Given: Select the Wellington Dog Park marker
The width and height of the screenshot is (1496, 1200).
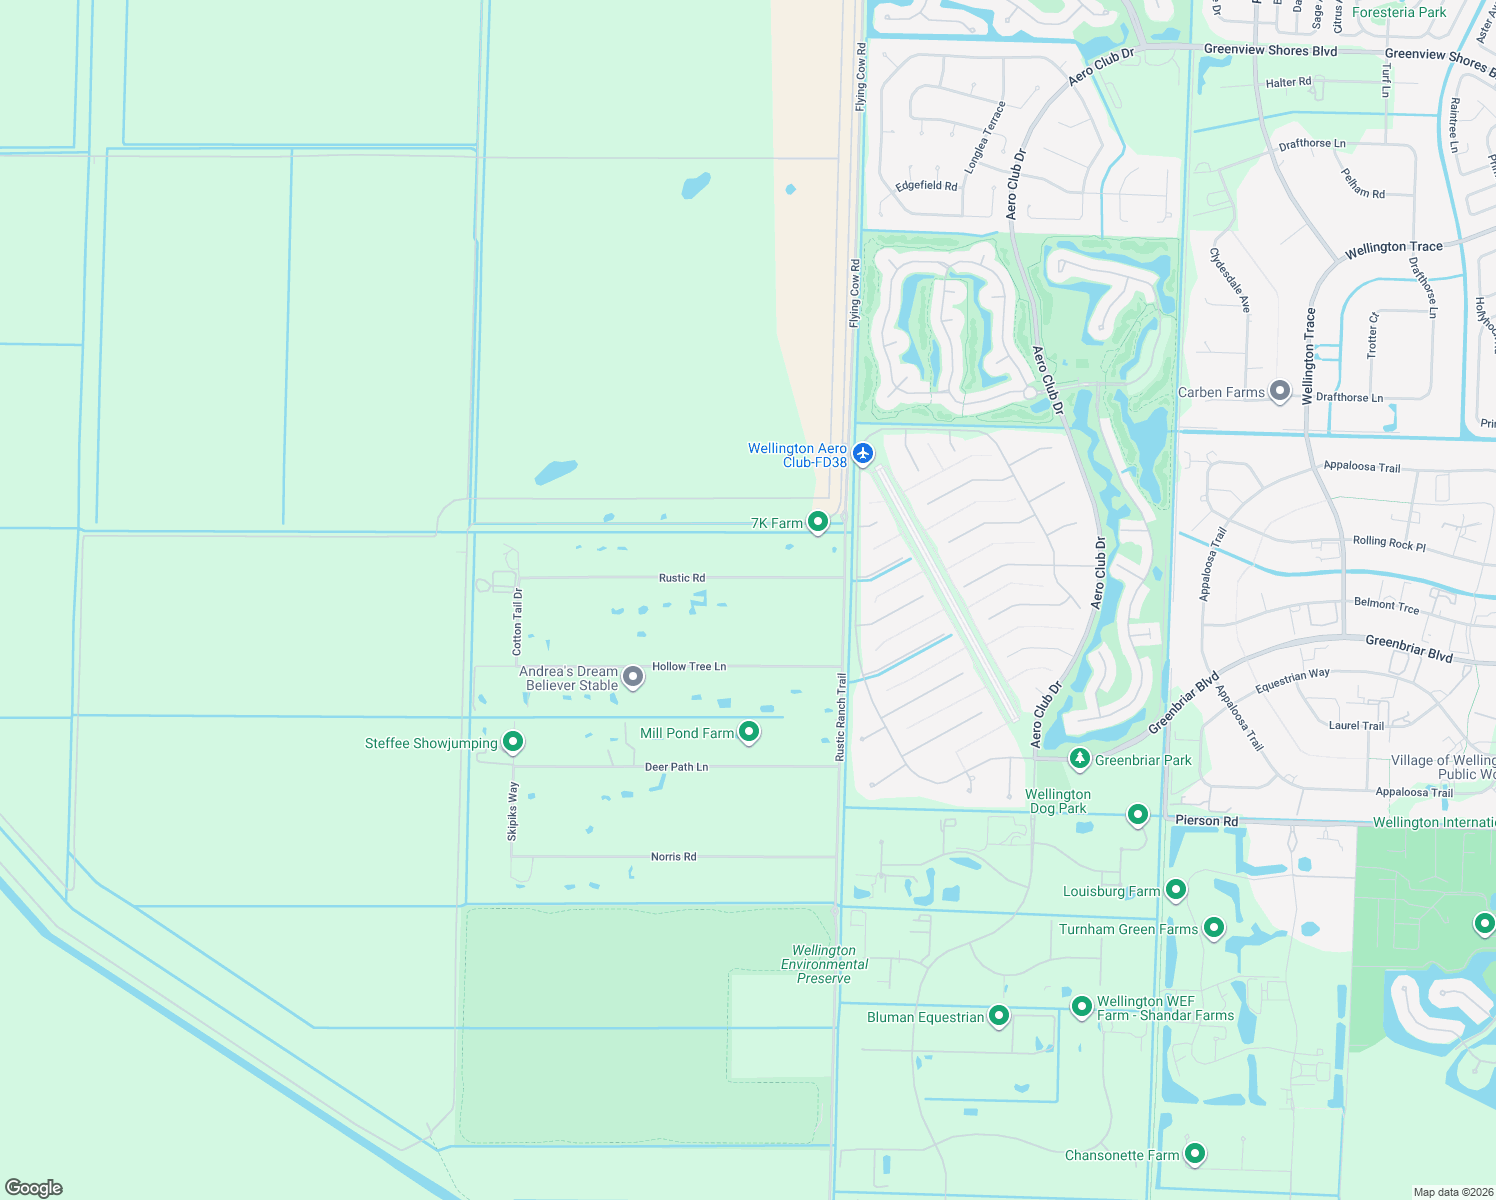Looking at the screenshot, I should click(x=1136, y=815).
